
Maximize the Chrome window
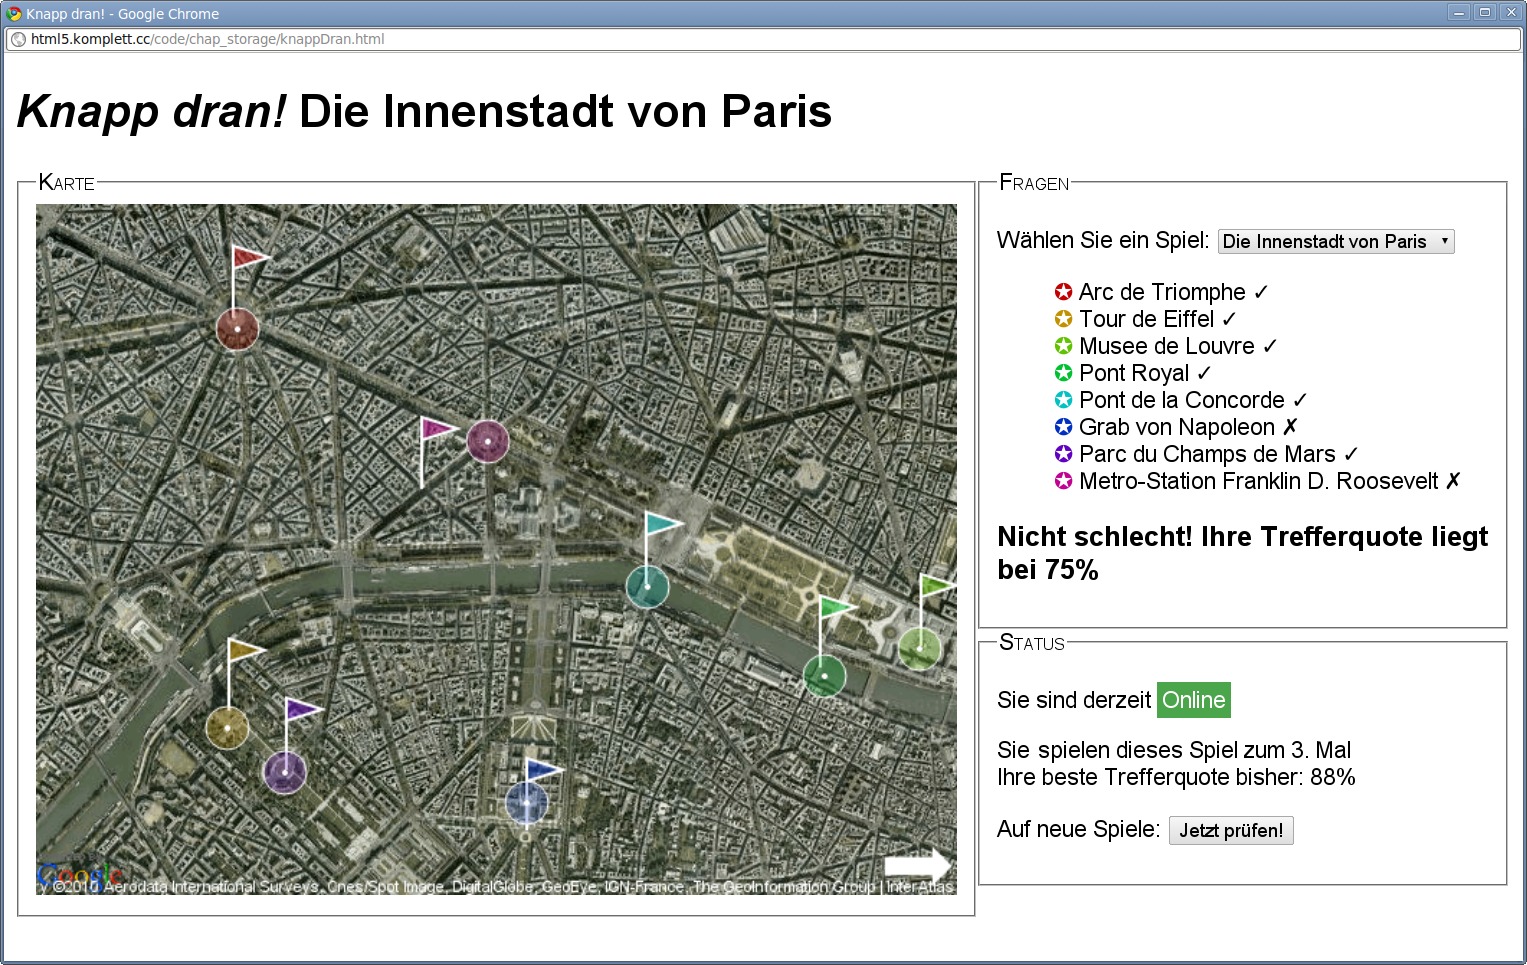pos(1485,13)
